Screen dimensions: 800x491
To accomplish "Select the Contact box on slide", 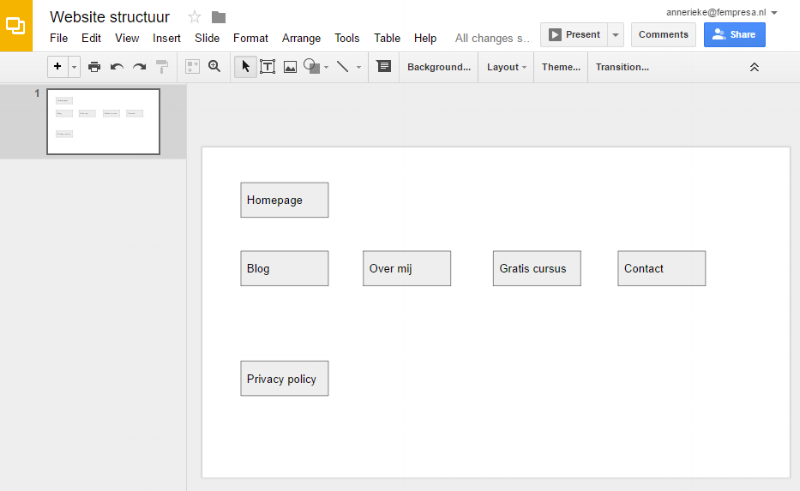I will 662,268.
